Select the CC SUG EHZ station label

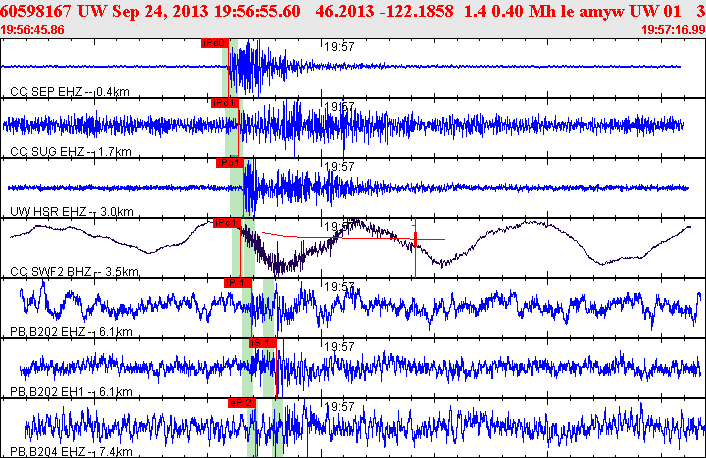(70, 152)
